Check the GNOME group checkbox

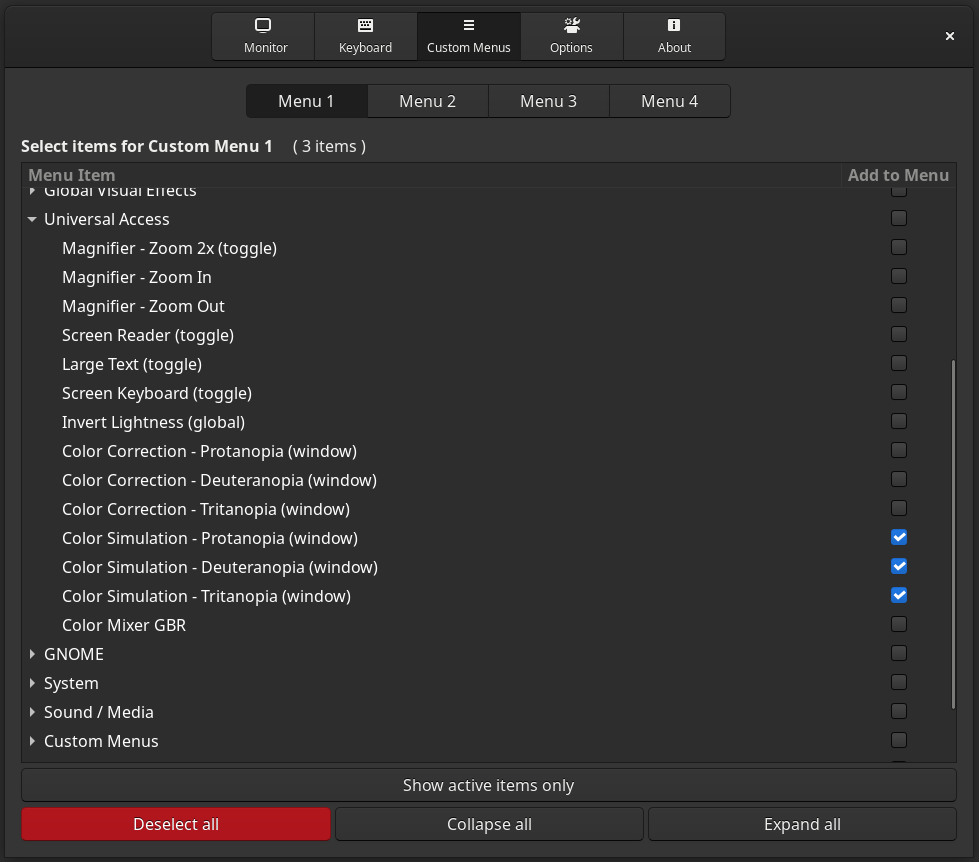pos(898,653)
